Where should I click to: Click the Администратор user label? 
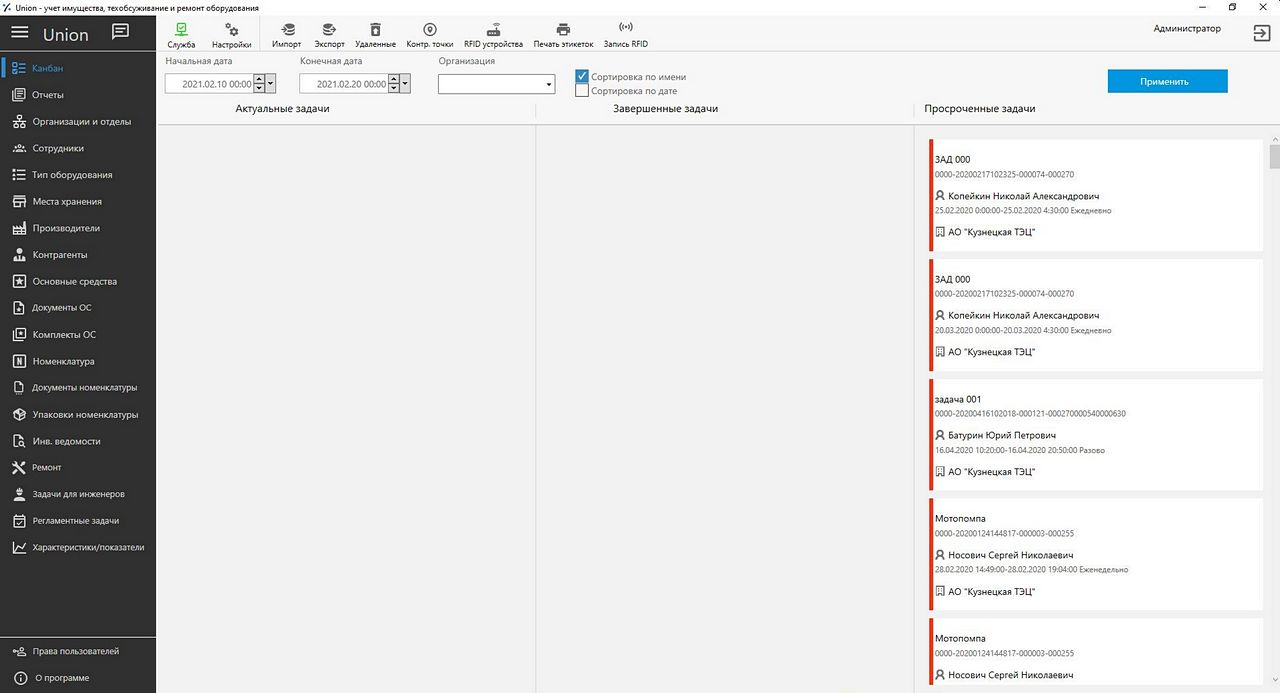pos(1187,29)
